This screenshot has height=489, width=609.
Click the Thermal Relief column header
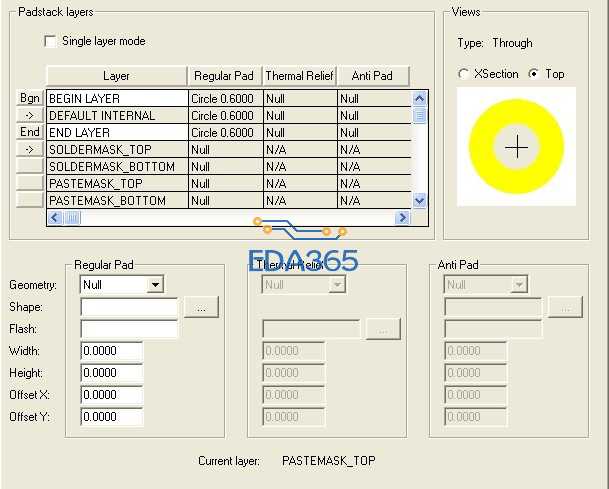[299, 76]
